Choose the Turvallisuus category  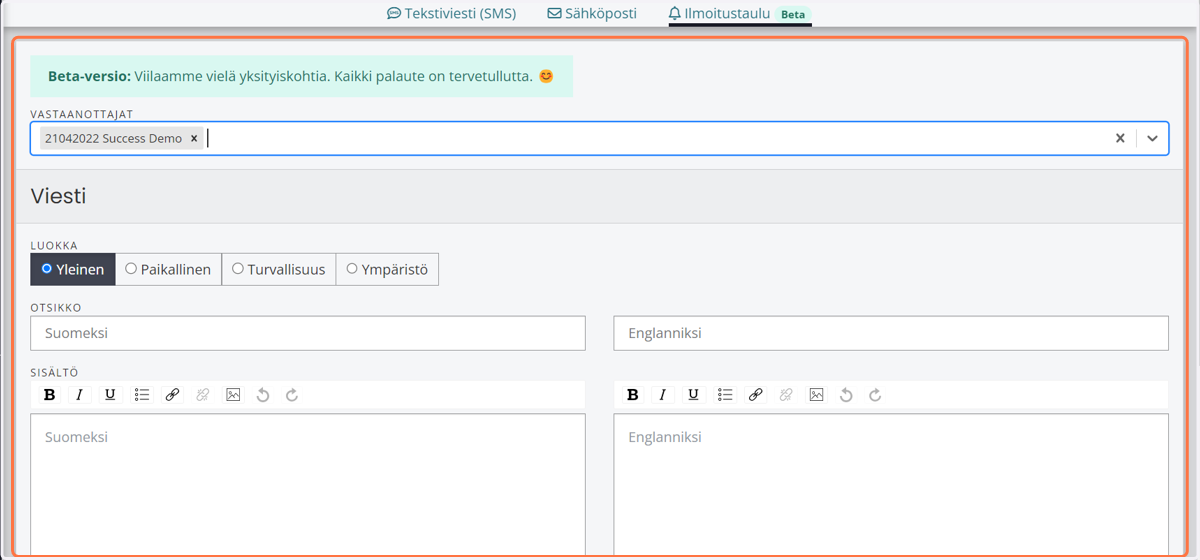coord(279,269)
